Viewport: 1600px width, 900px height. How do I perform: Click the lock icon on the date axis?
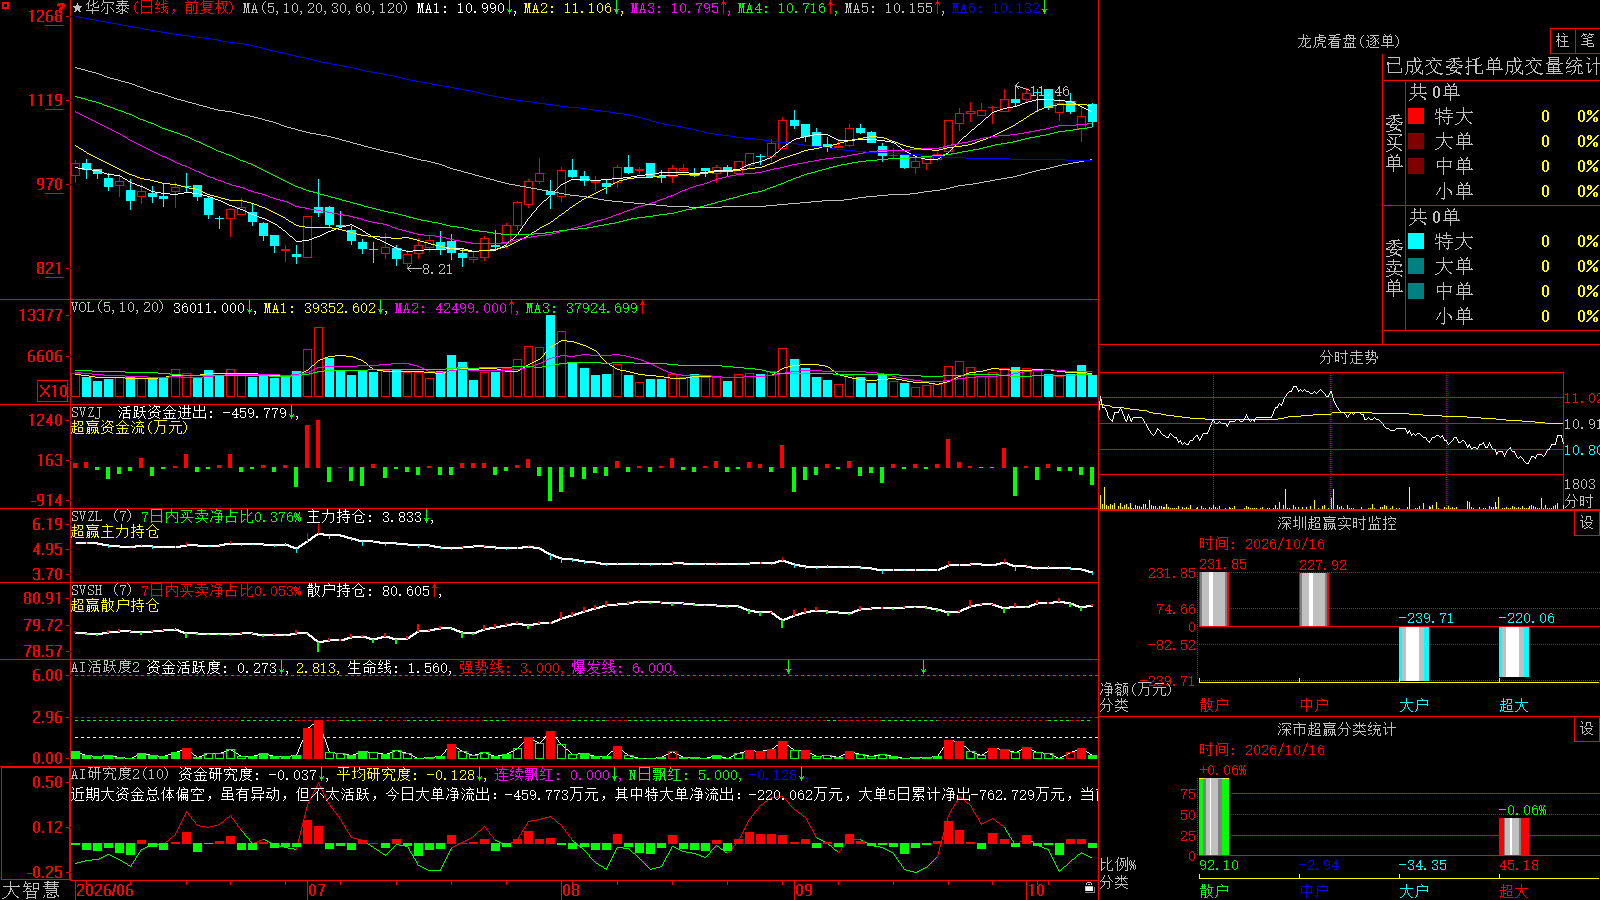(1089, 888)
